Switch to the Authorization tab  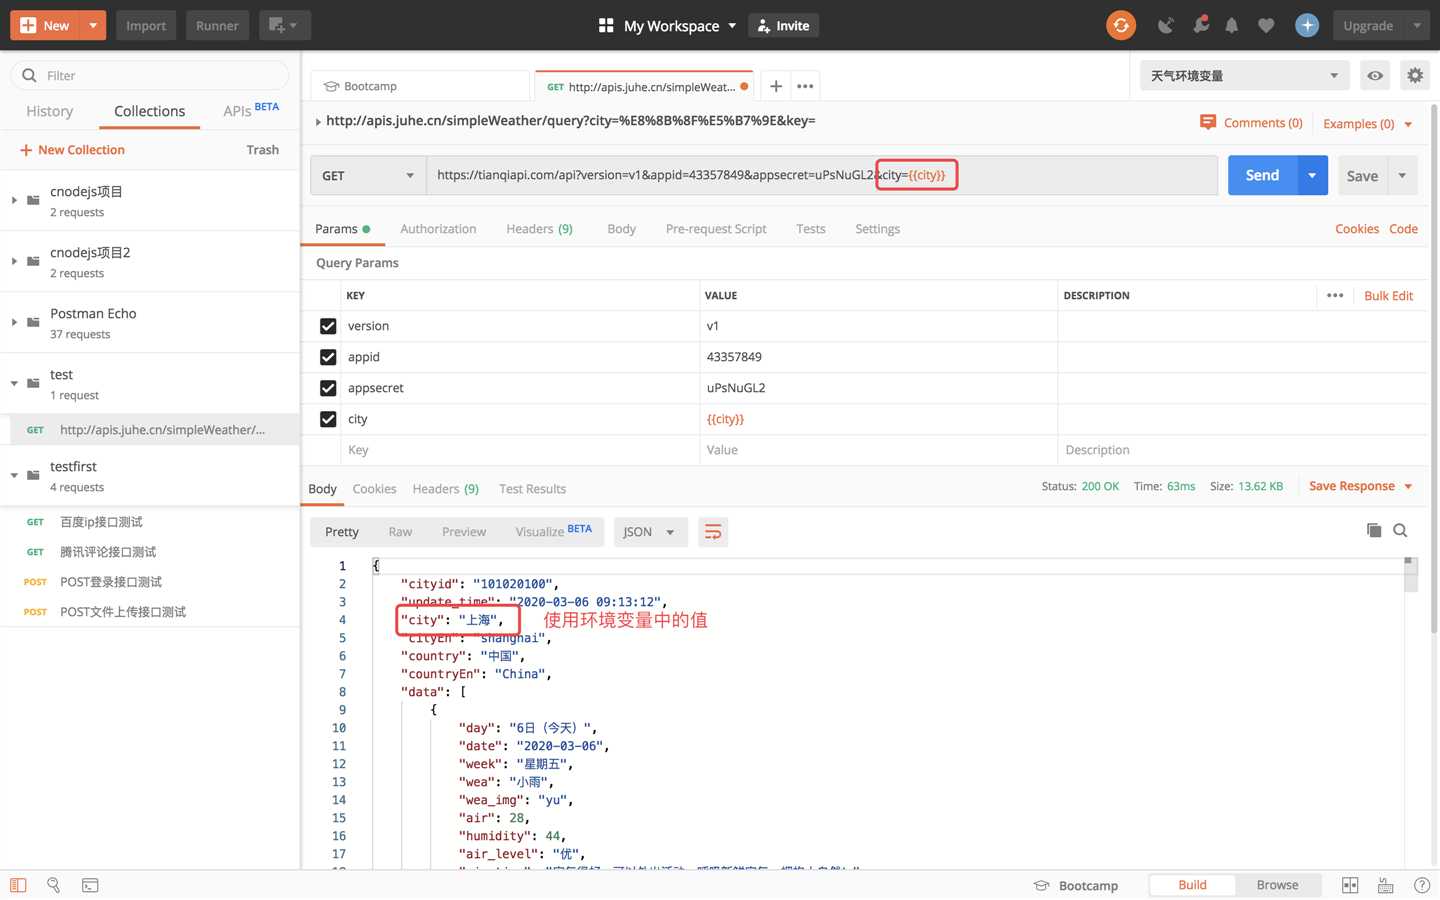438,229
